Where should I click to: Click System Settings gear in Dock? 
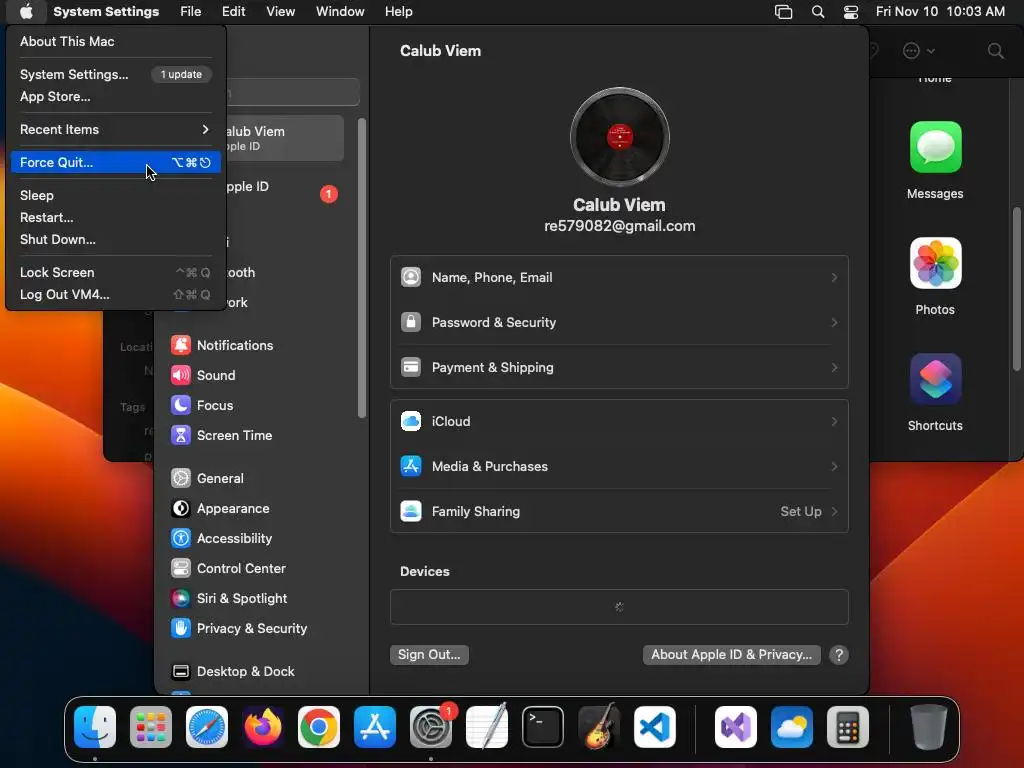431,726
